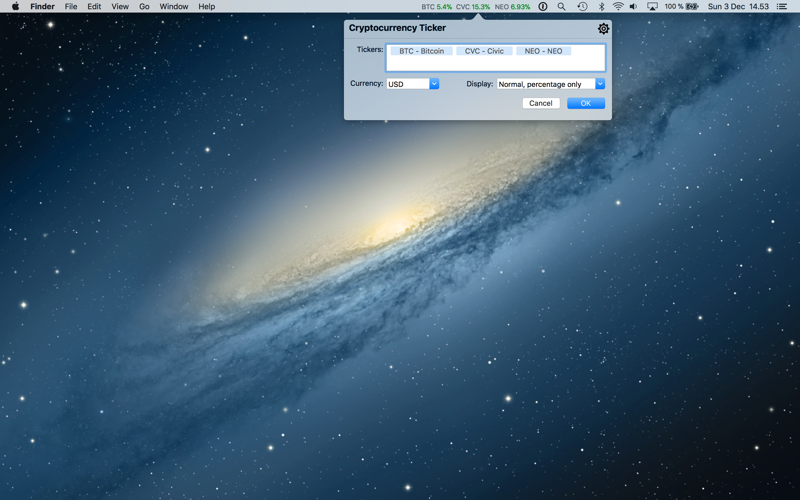The width and height of the screenshot is (800, 500).
Task: Open the View menu
Action: (x=120, y=7)
